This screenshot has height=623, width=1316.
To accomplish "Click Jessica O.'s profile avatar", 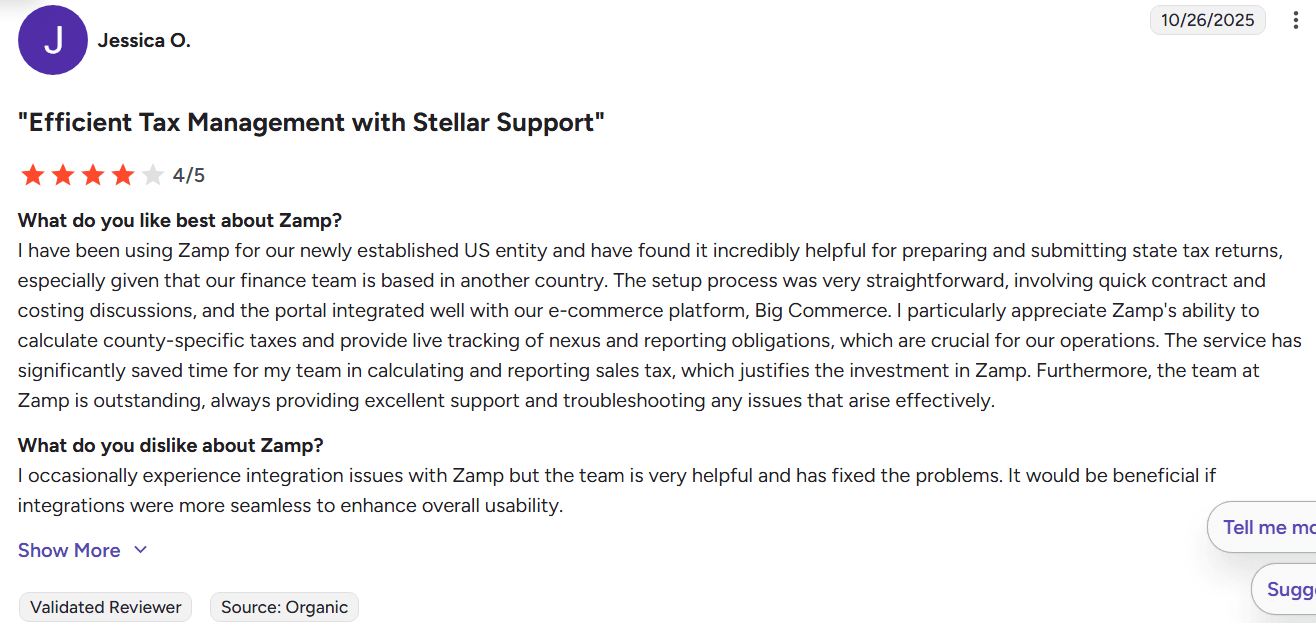I will [x=53, y=40].
